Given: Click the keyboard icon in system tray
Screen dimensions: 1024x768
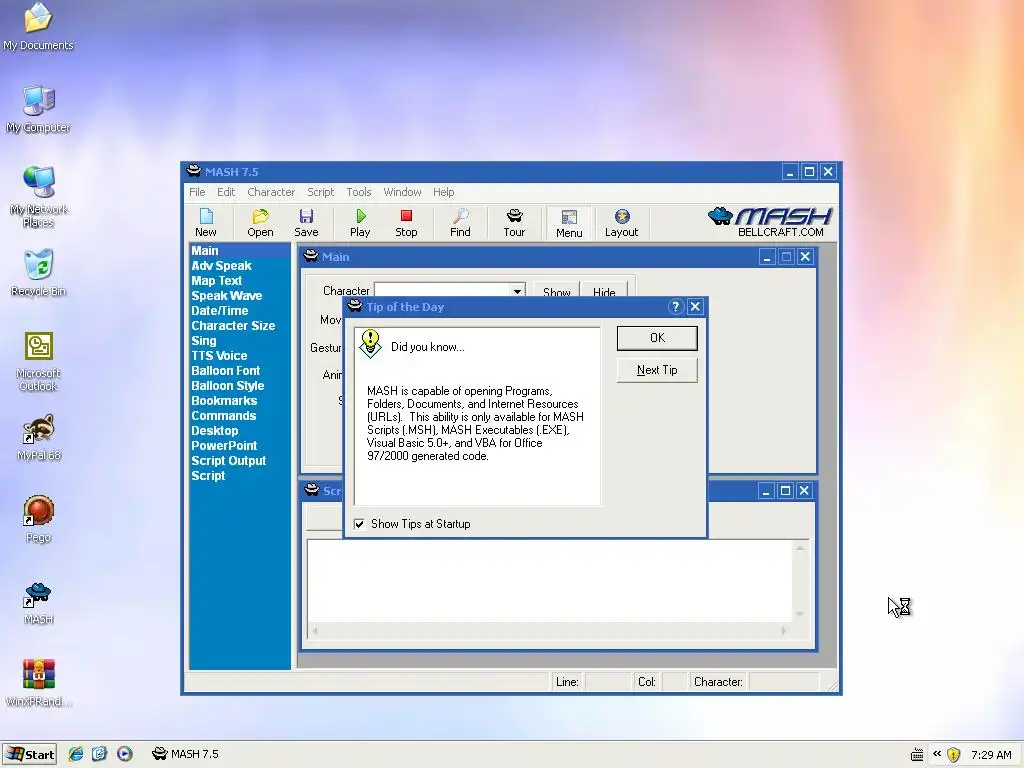Looking at the screenshot, I should click(917, 755).
